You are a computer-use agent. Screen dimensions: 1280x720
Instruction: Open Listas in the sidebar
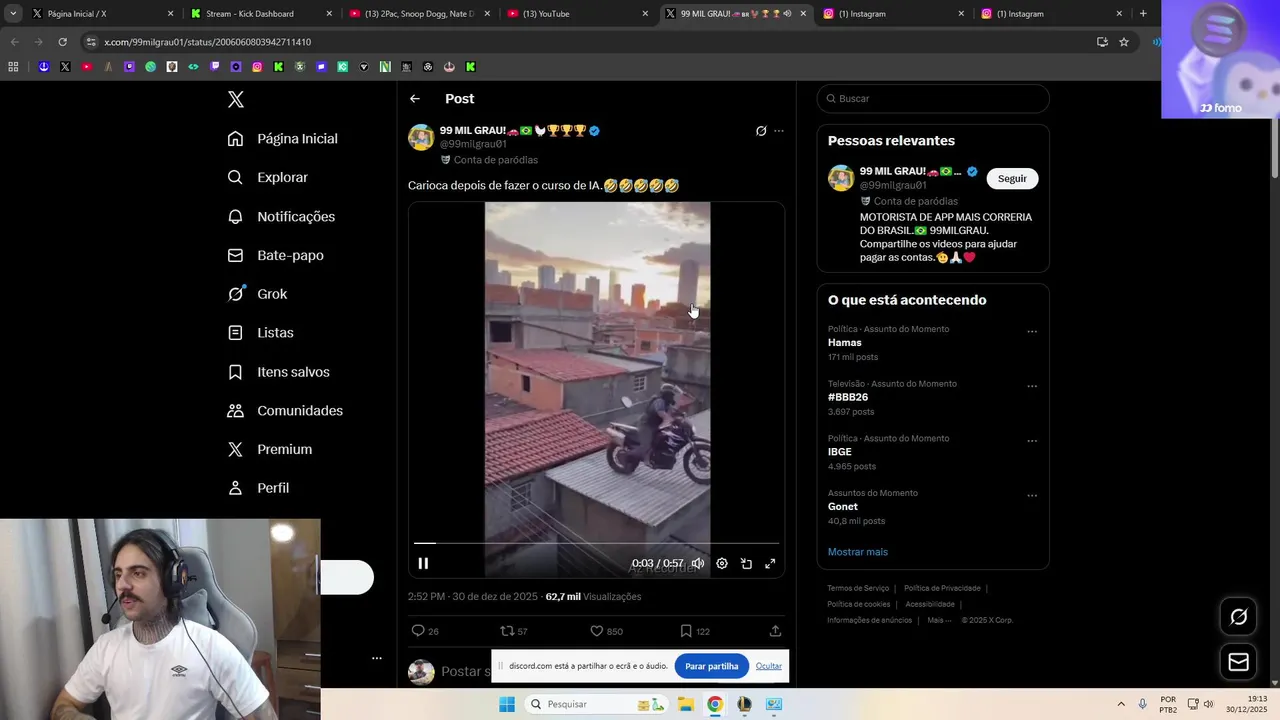[260, 332]
